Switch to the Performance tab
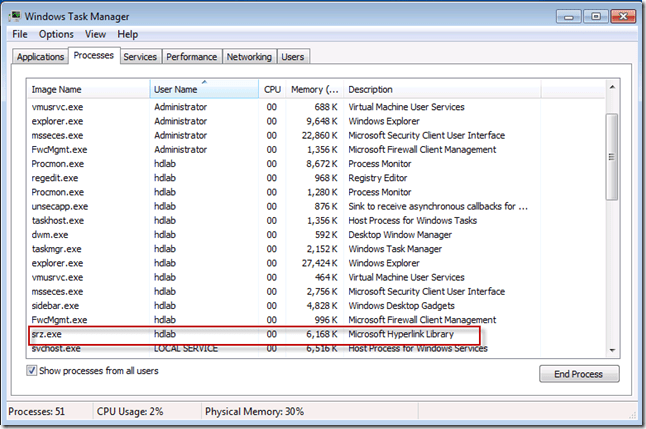Image resolution: width=646 pixels, height=429 pixels. click(x=191, y=57)
